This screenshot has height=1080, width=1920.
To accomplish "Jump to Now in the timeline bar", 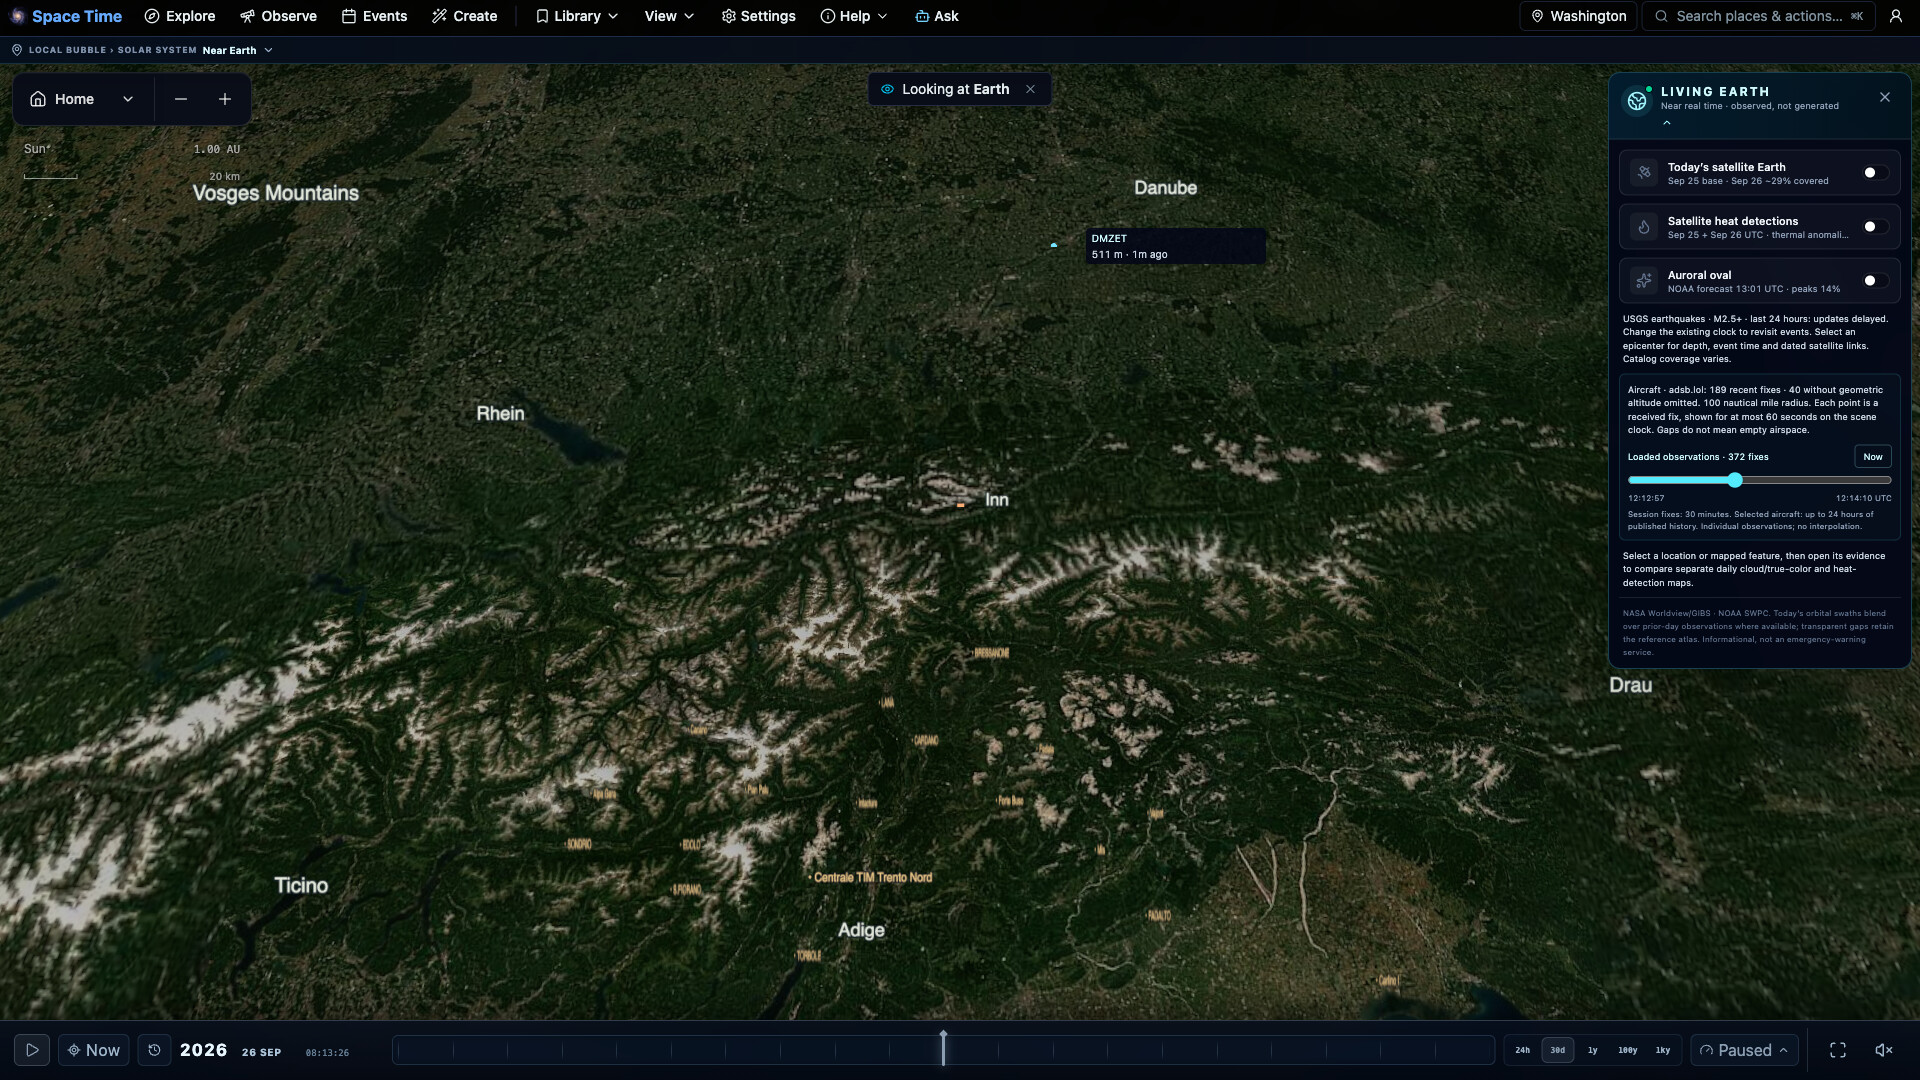I will 94,1050.
